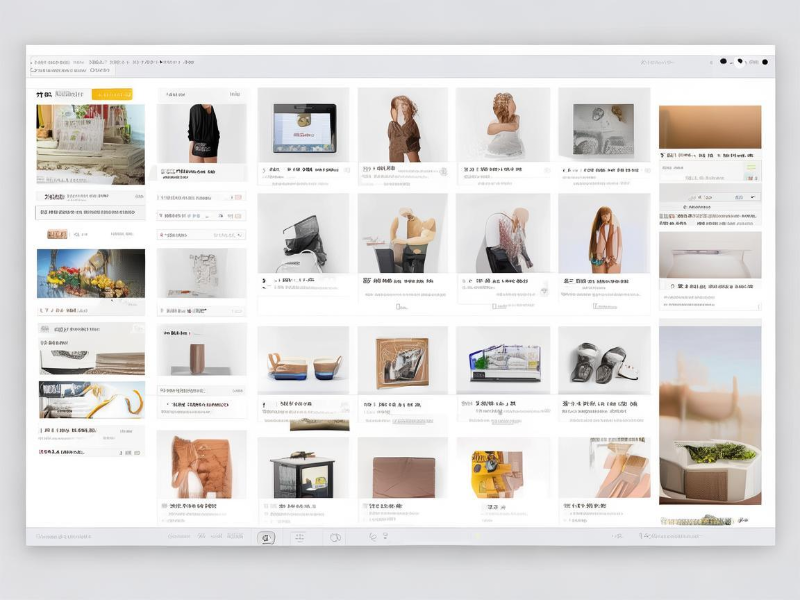Click the highlighted icon in the bottom toolbar
The width and height of the screenshot is (800, 600).
click(267, 537)
